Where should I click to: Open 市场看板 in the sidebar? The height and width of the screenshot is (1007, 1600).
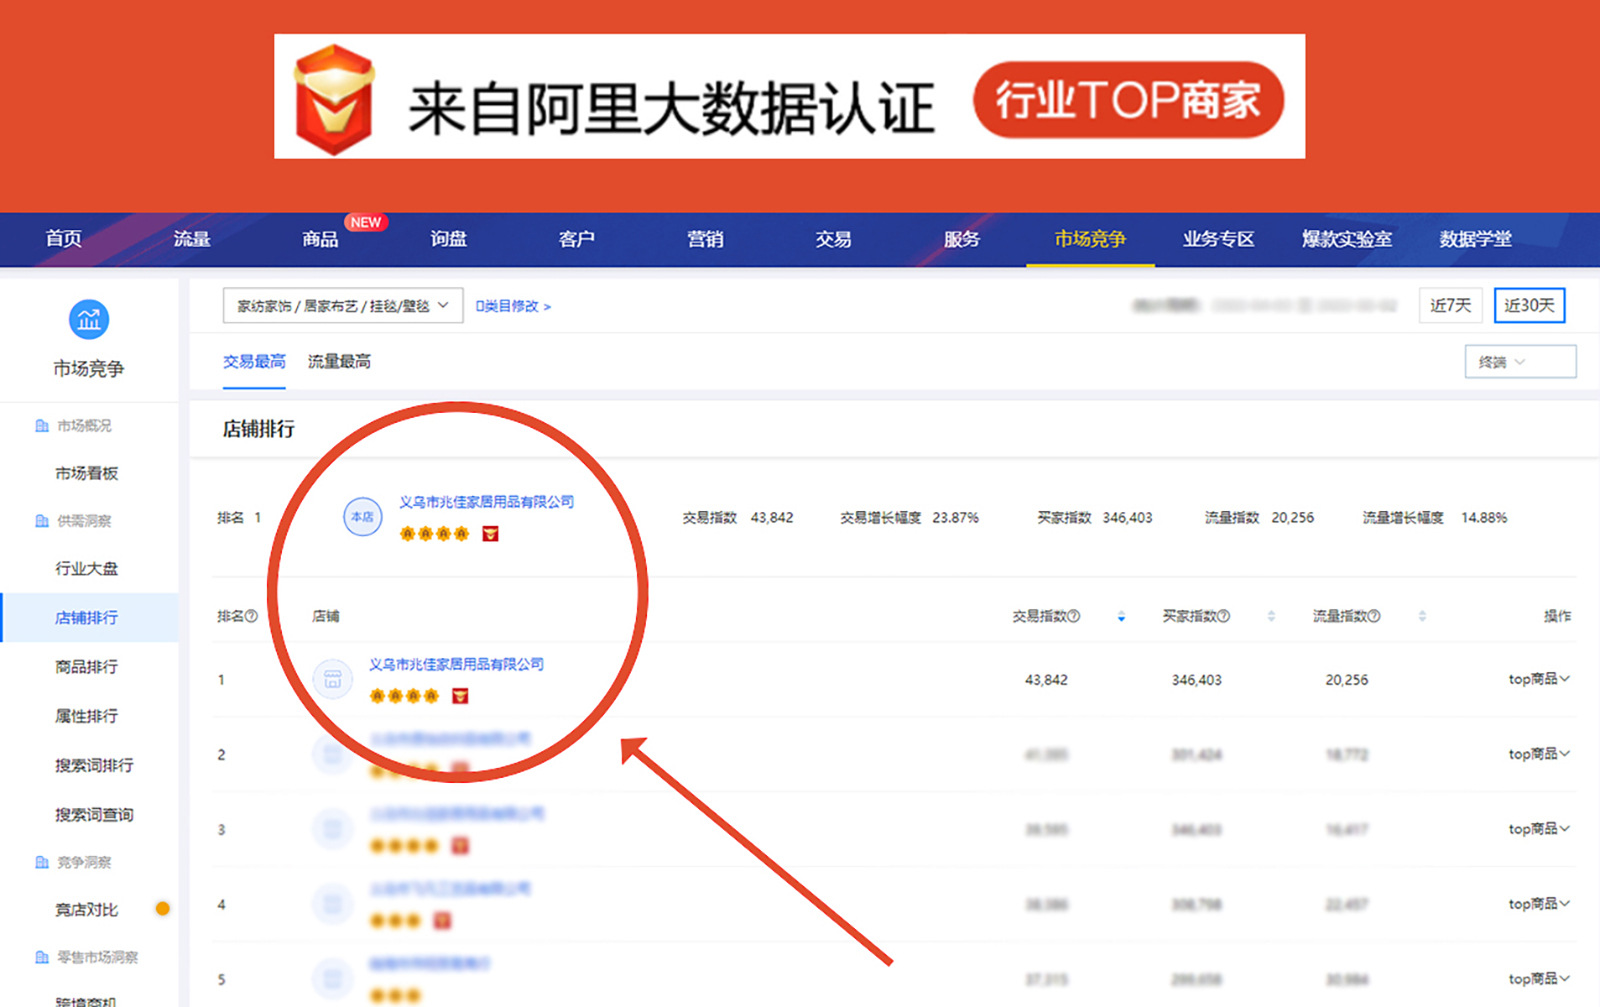coord(87,473)
